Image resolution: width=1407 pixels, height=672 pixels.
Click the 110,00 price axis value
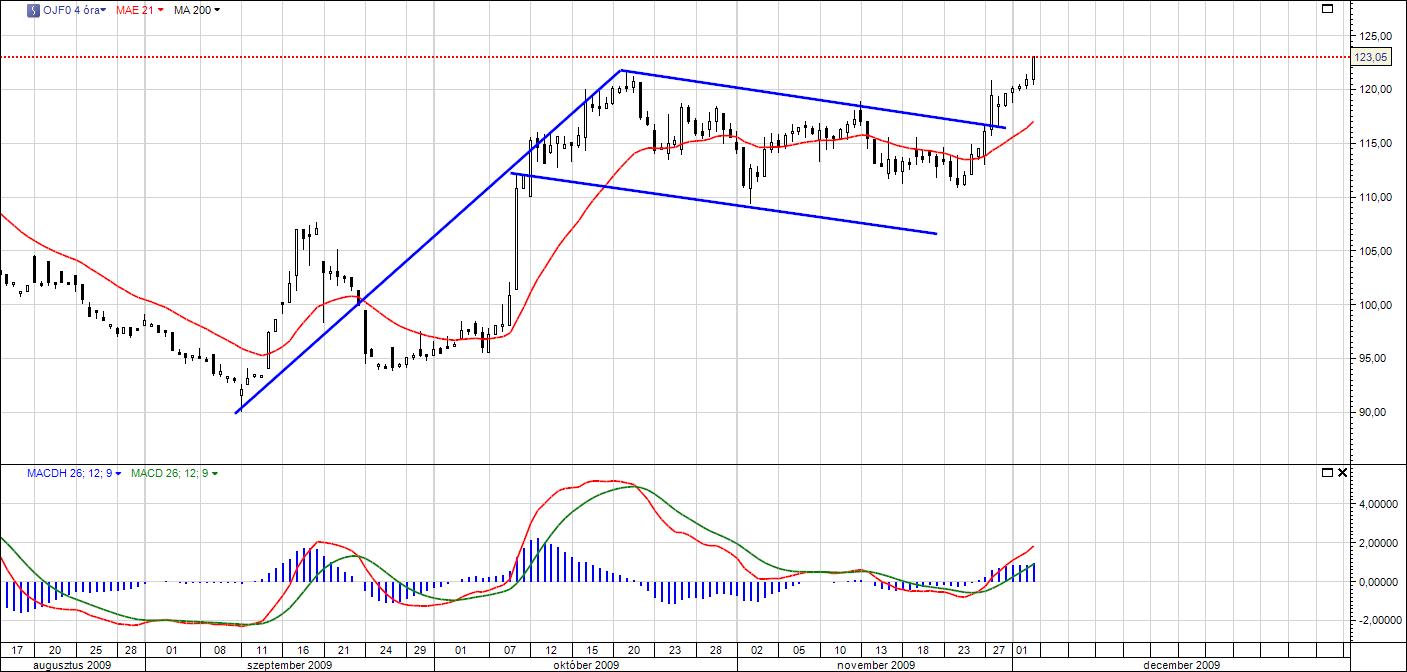1377,198
